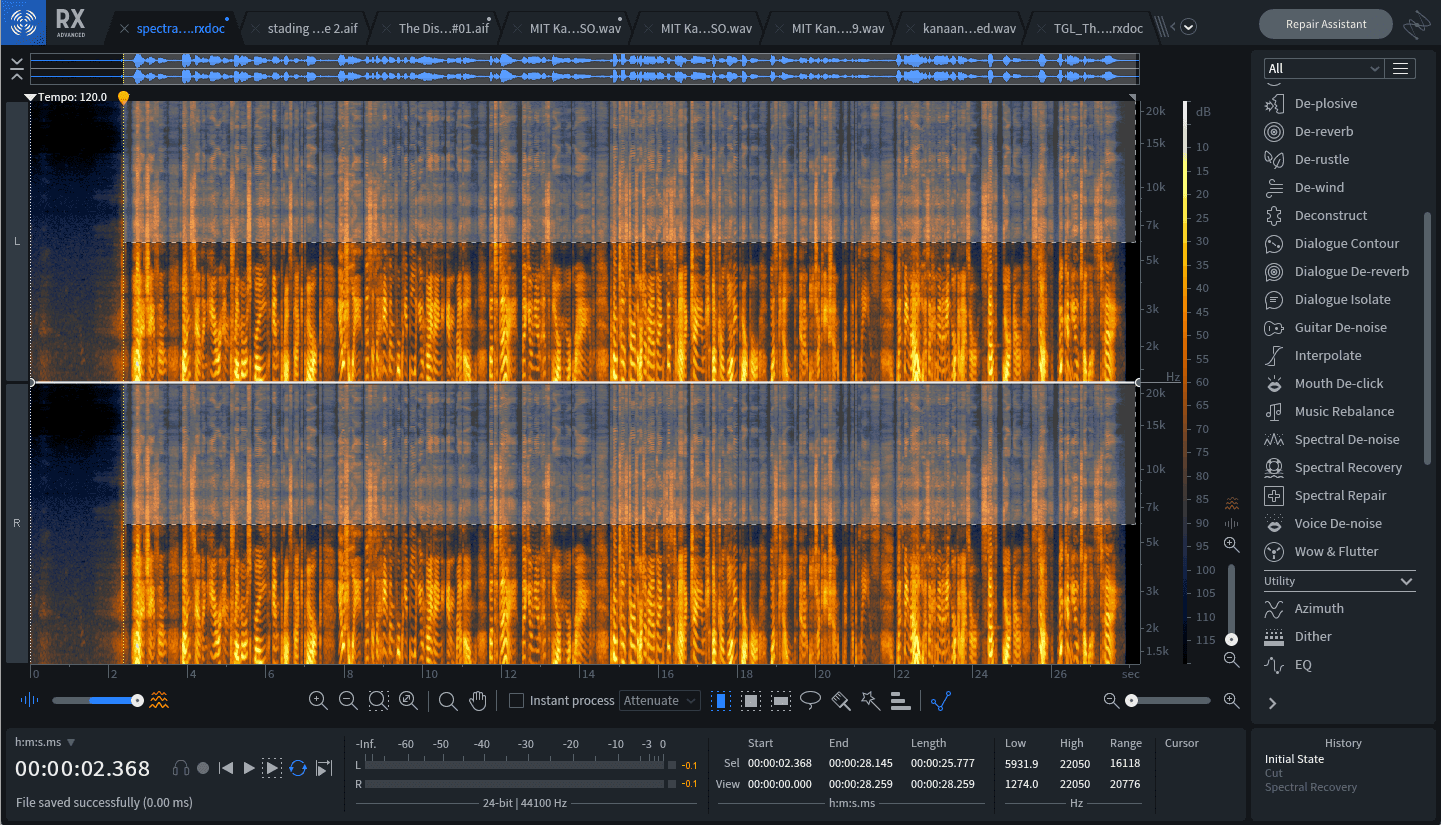This screenshot has height=825, width=1441.
Task: Enable the Instant process checkbox
Action: (x=516, y=701)
